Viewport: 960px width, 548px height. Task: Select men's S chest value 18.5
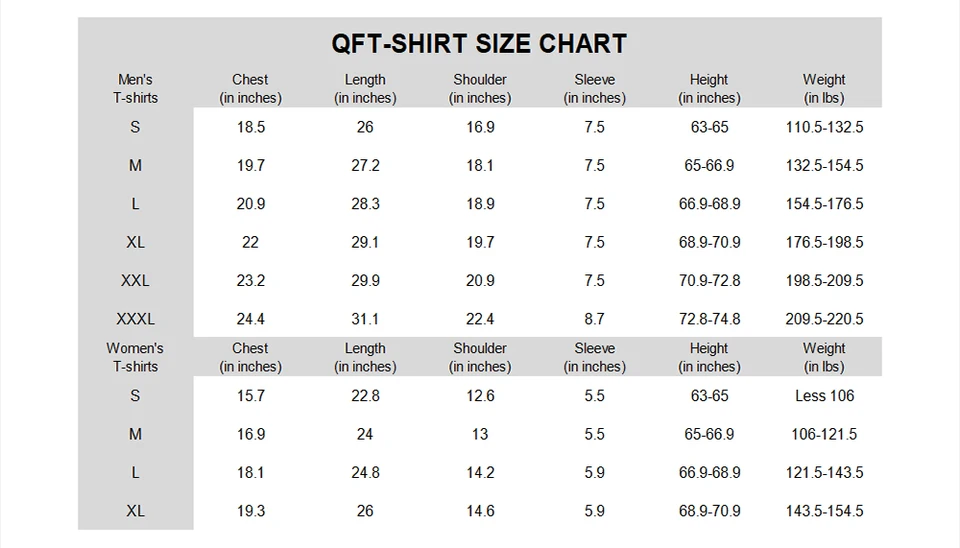(x=250, y=127)
